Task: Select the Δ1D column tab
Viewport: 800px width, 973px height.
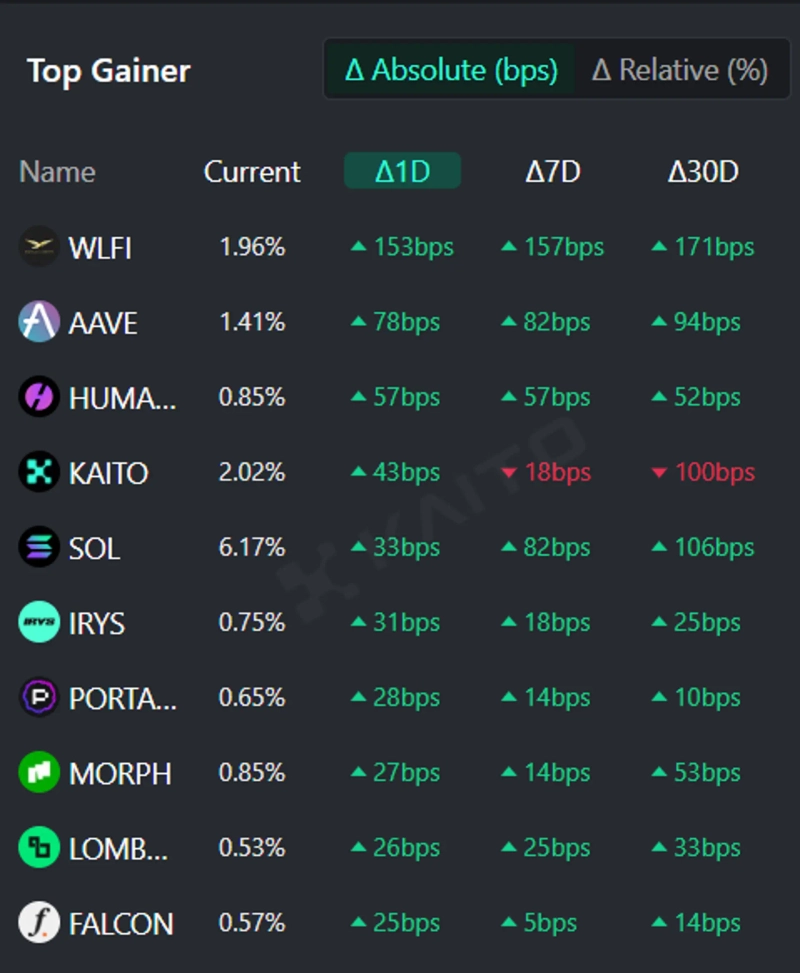Action: [402, 171]
